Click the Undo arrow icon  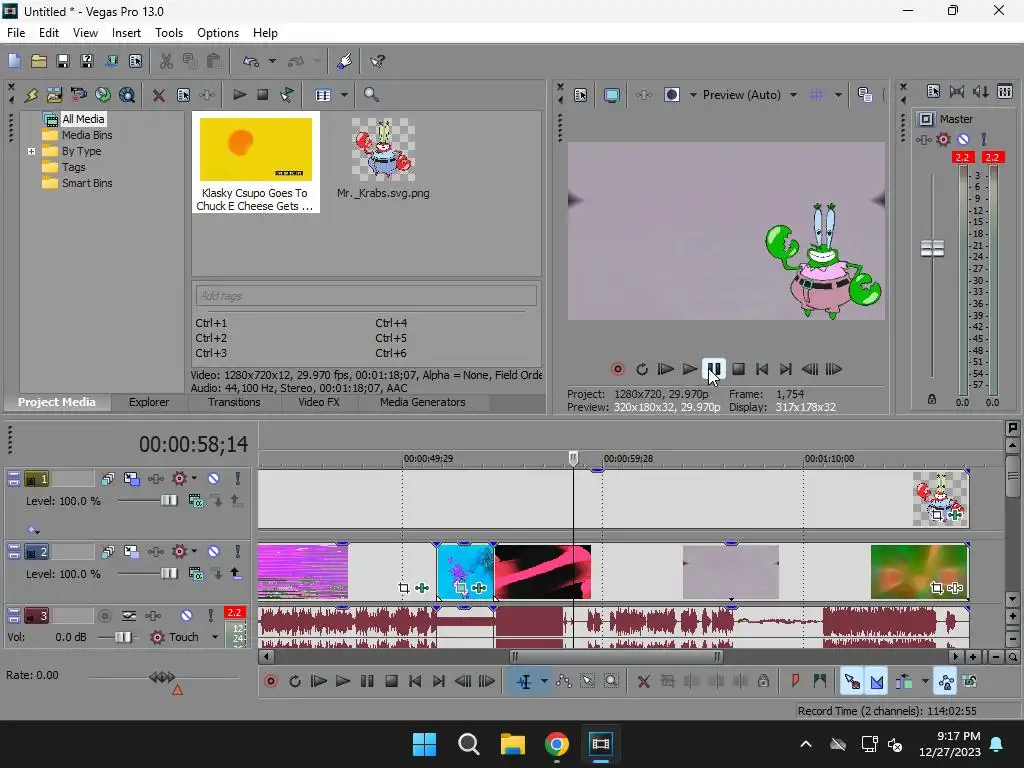tap(251, 61)
